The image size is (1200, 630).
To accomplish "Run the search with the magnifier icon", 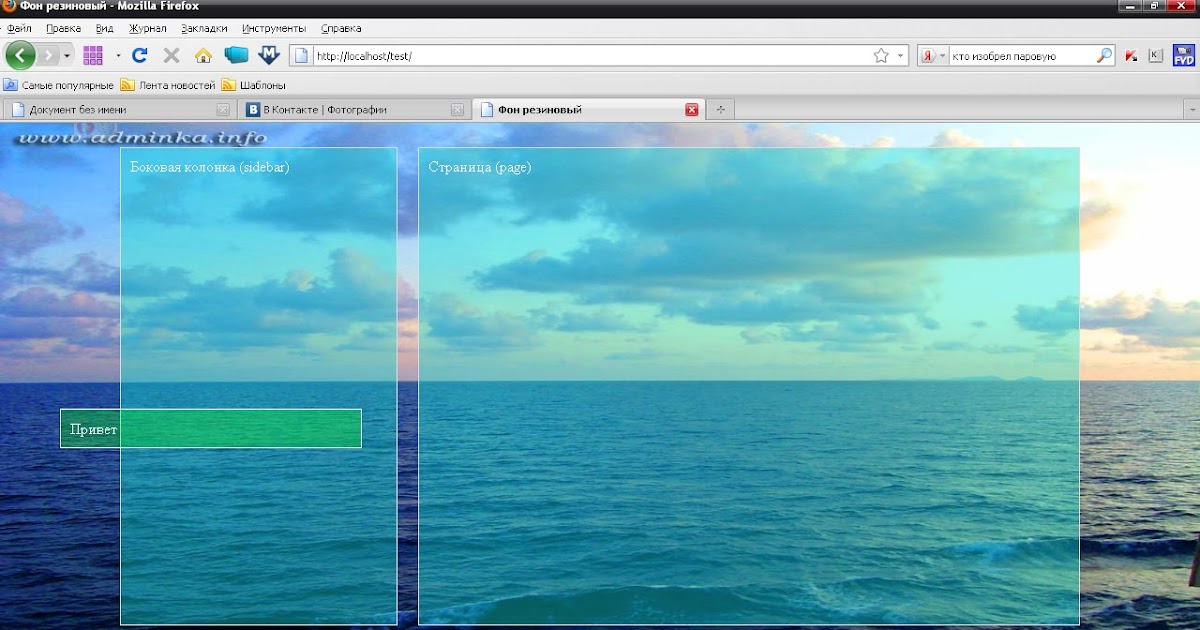I will click(x=1104, y=56).
